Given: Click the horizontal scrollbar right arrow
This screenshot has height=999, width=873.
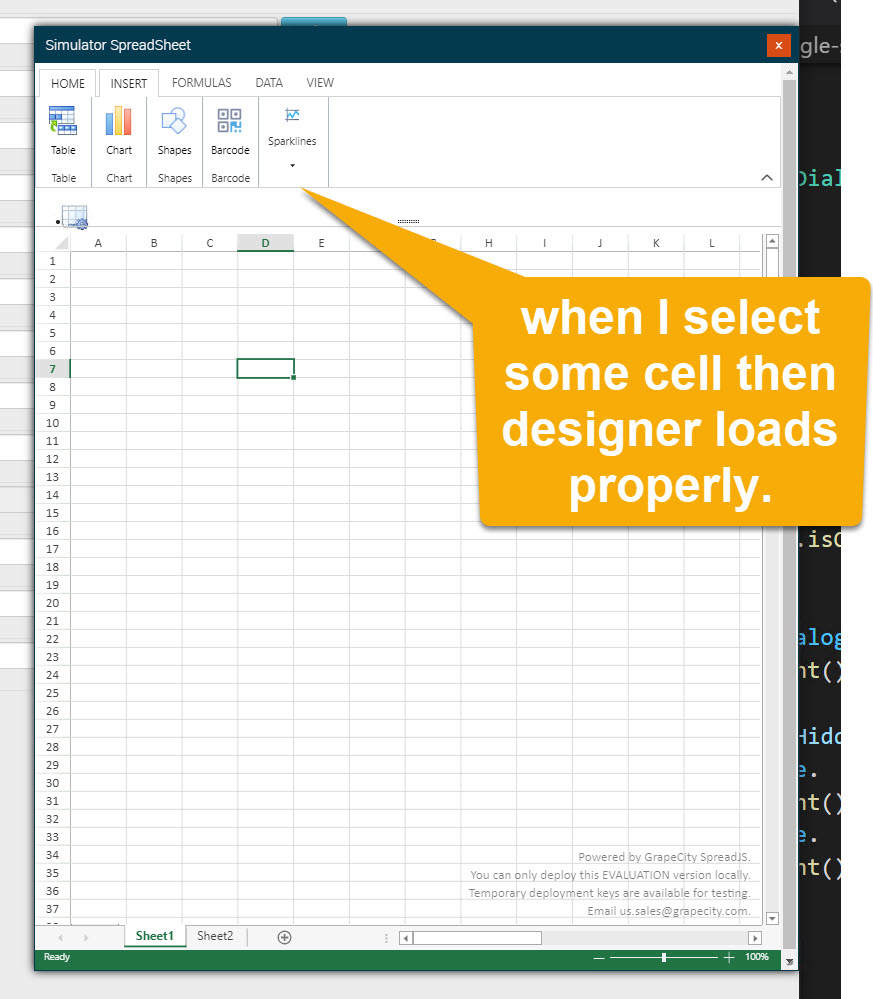Looking at the screenshot, I should [x=754, y=938].
